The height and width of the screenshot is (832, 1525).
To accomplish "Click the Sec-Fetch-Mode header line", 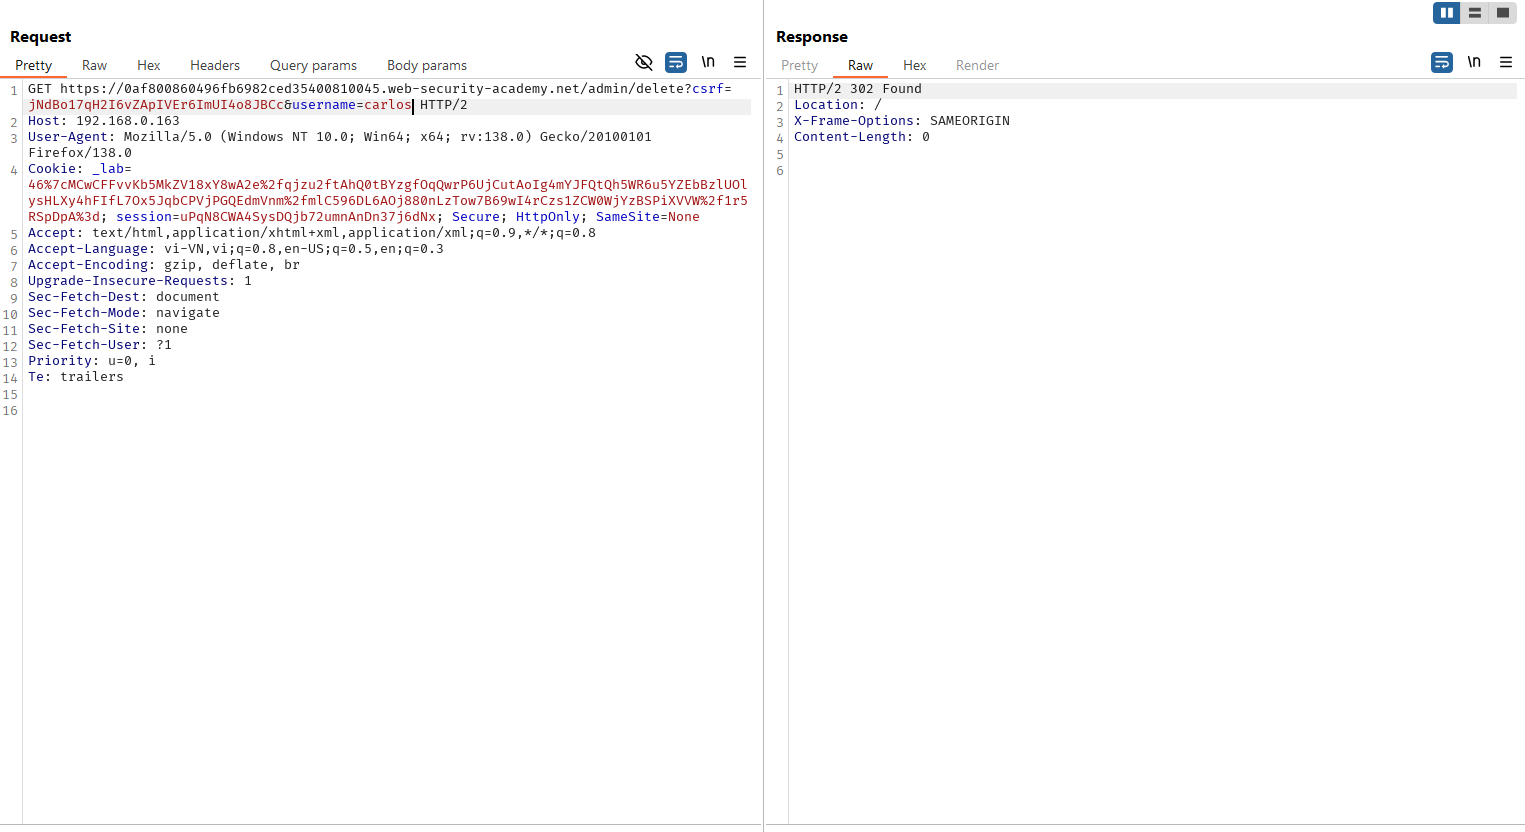I will pos(124,313).
